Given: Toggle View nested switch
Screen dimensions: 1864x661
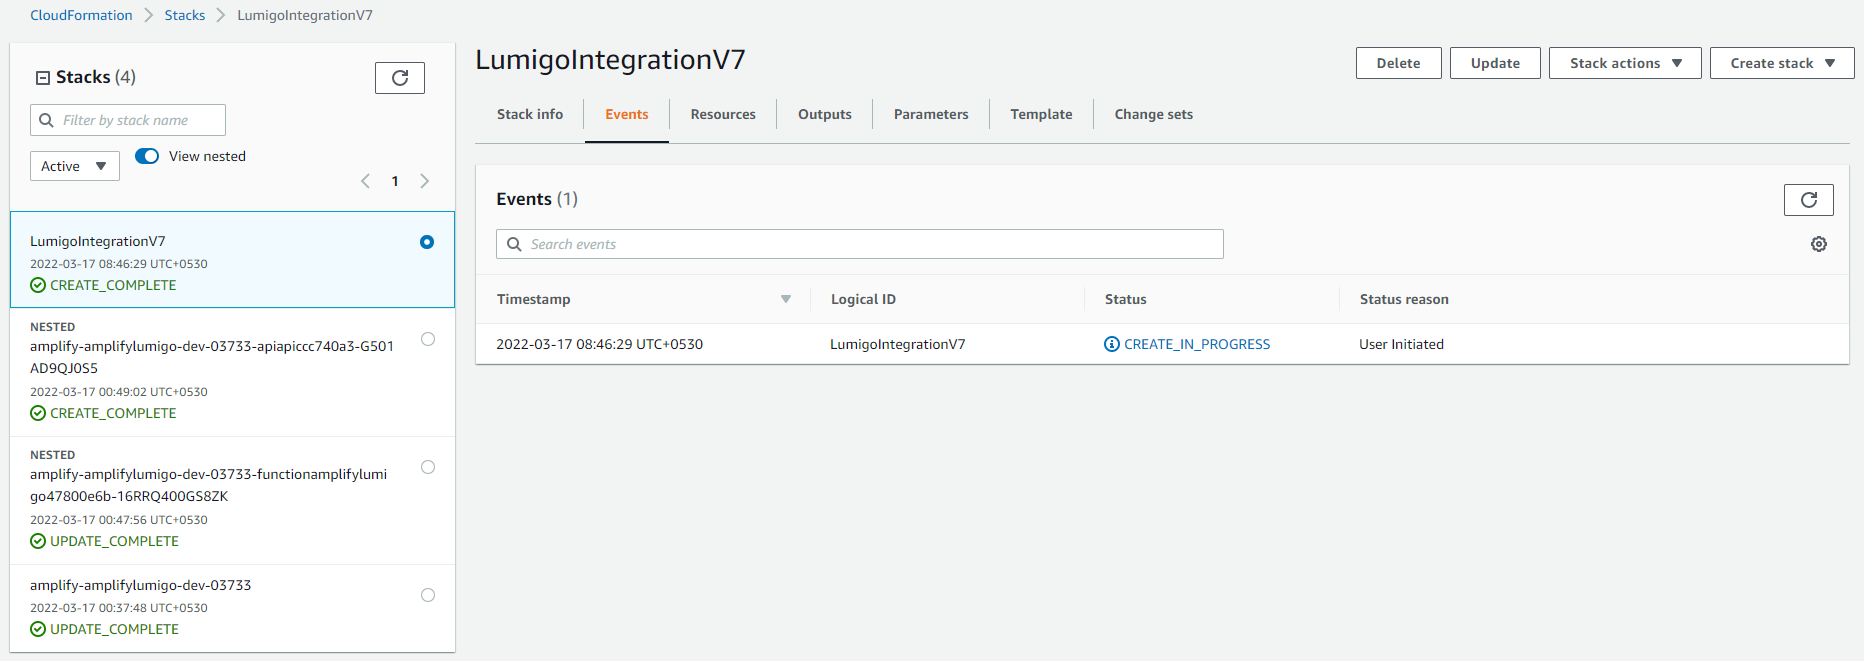Looking at the screenshot, I should point(147,156).
